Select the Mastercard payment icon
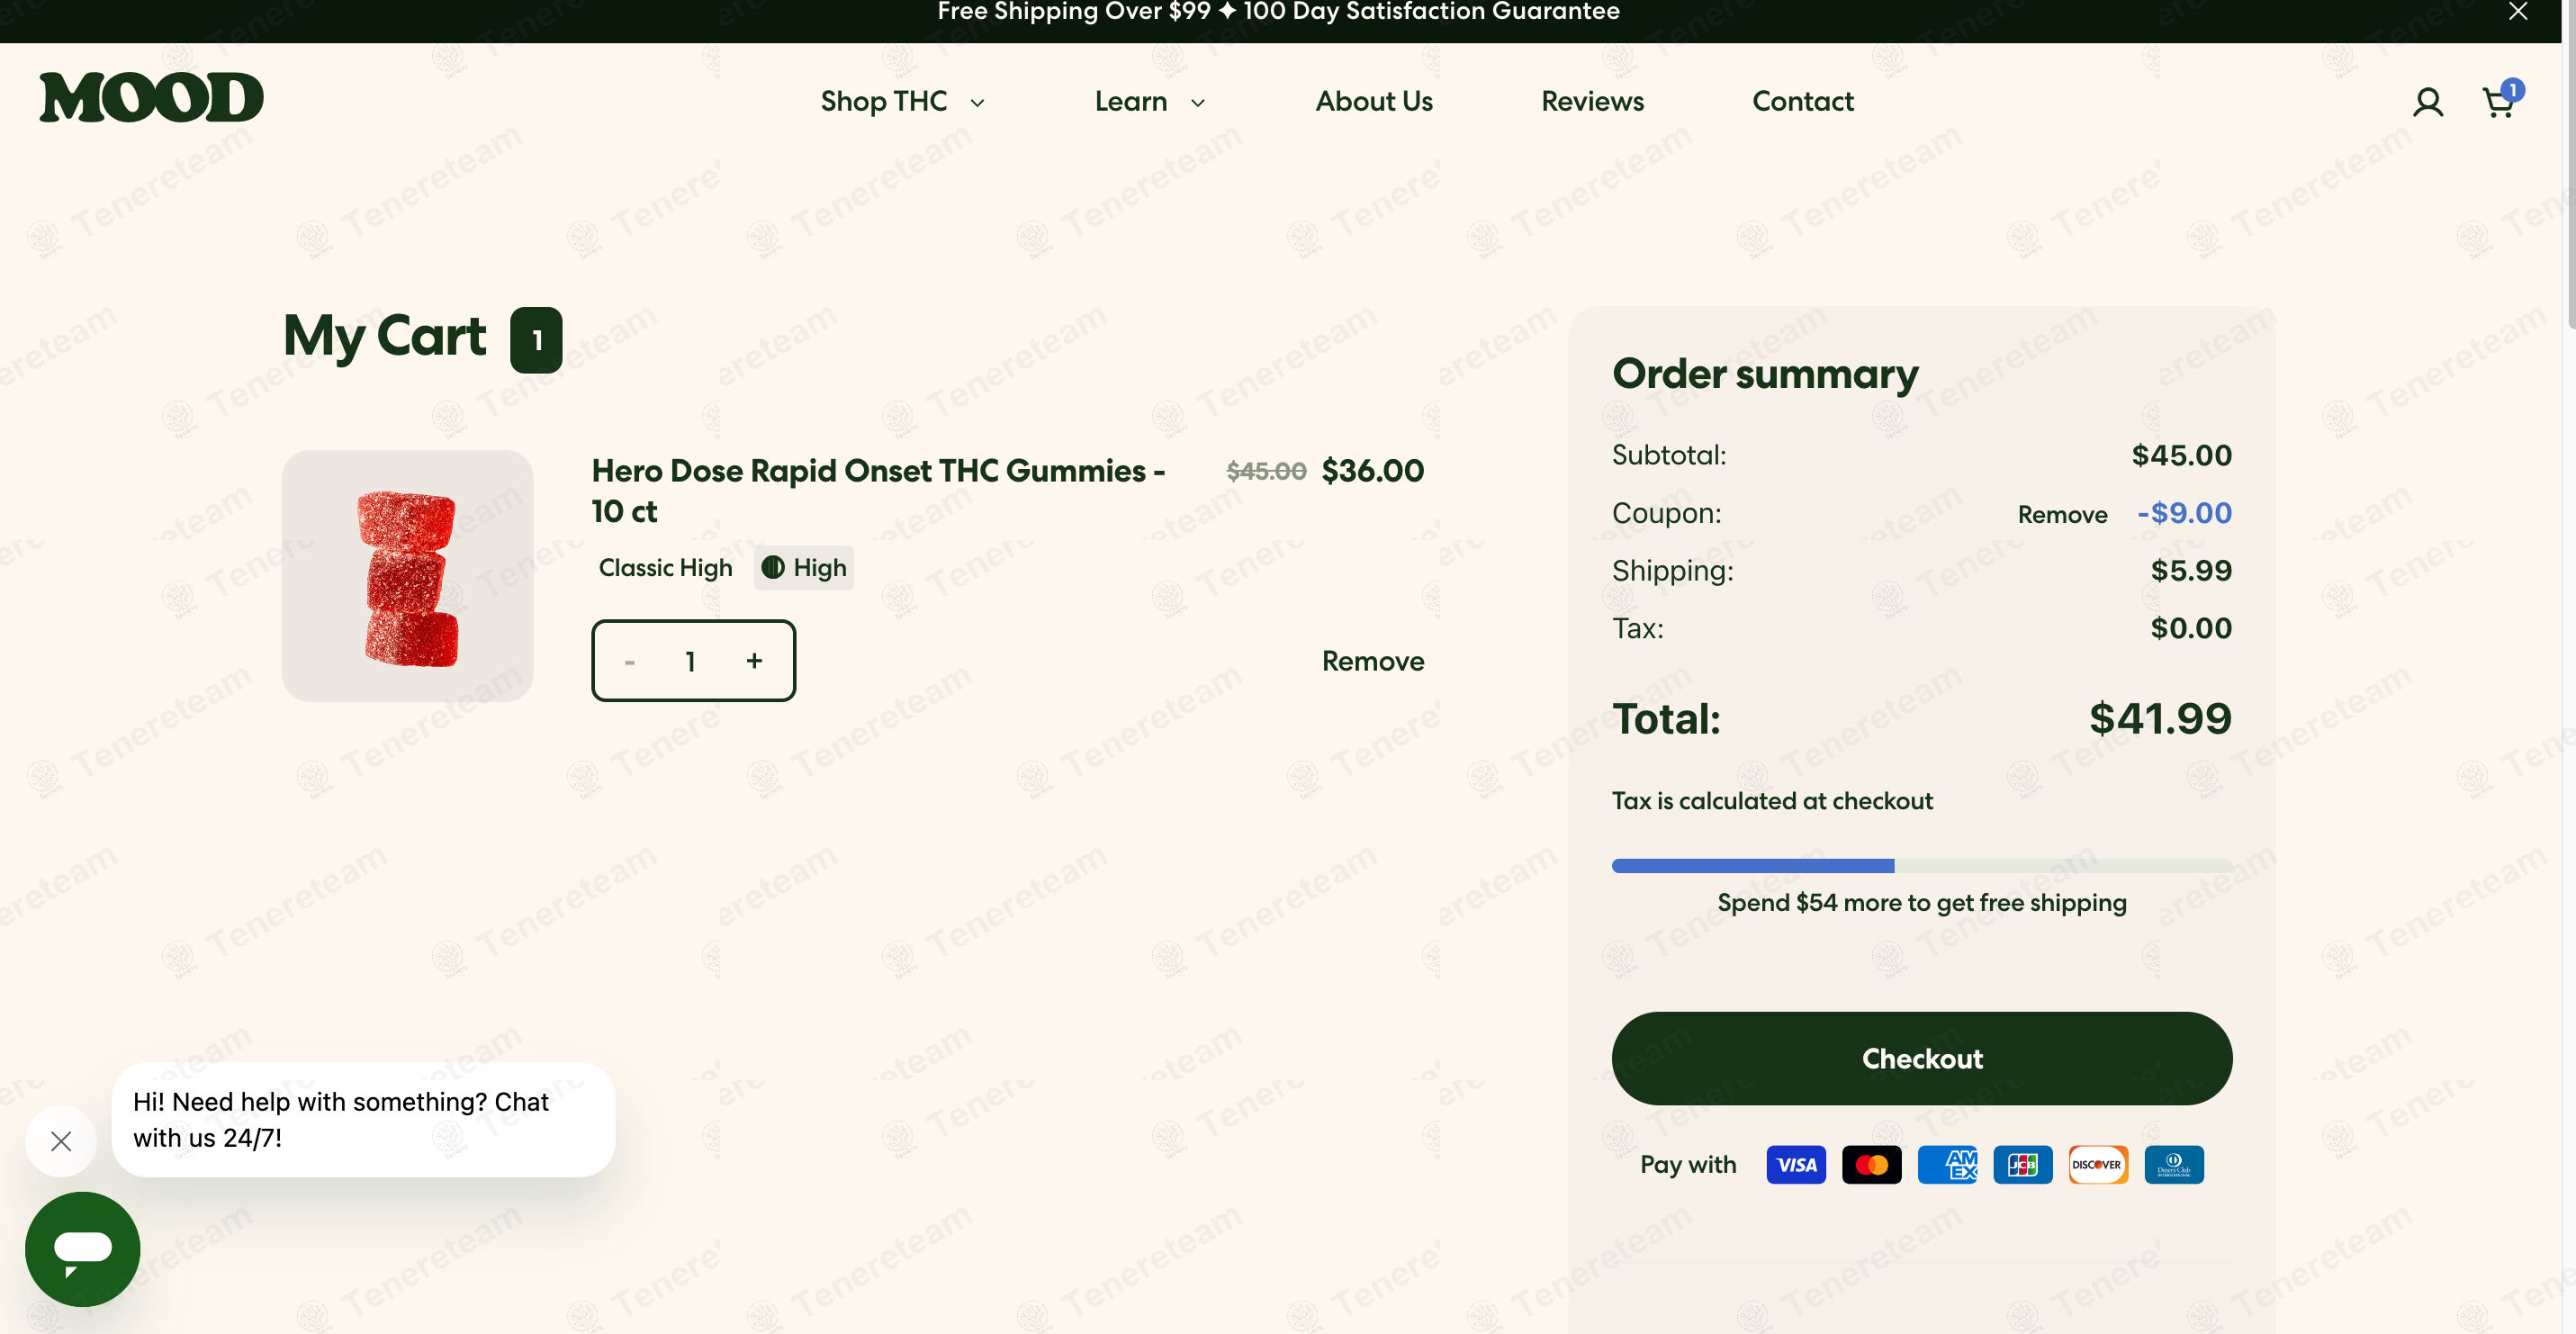 click(1872, 1164)
